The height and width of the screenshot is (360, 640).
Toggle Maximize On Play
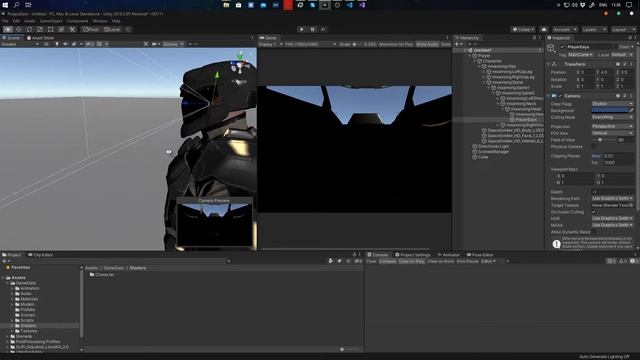coord(396,44)
